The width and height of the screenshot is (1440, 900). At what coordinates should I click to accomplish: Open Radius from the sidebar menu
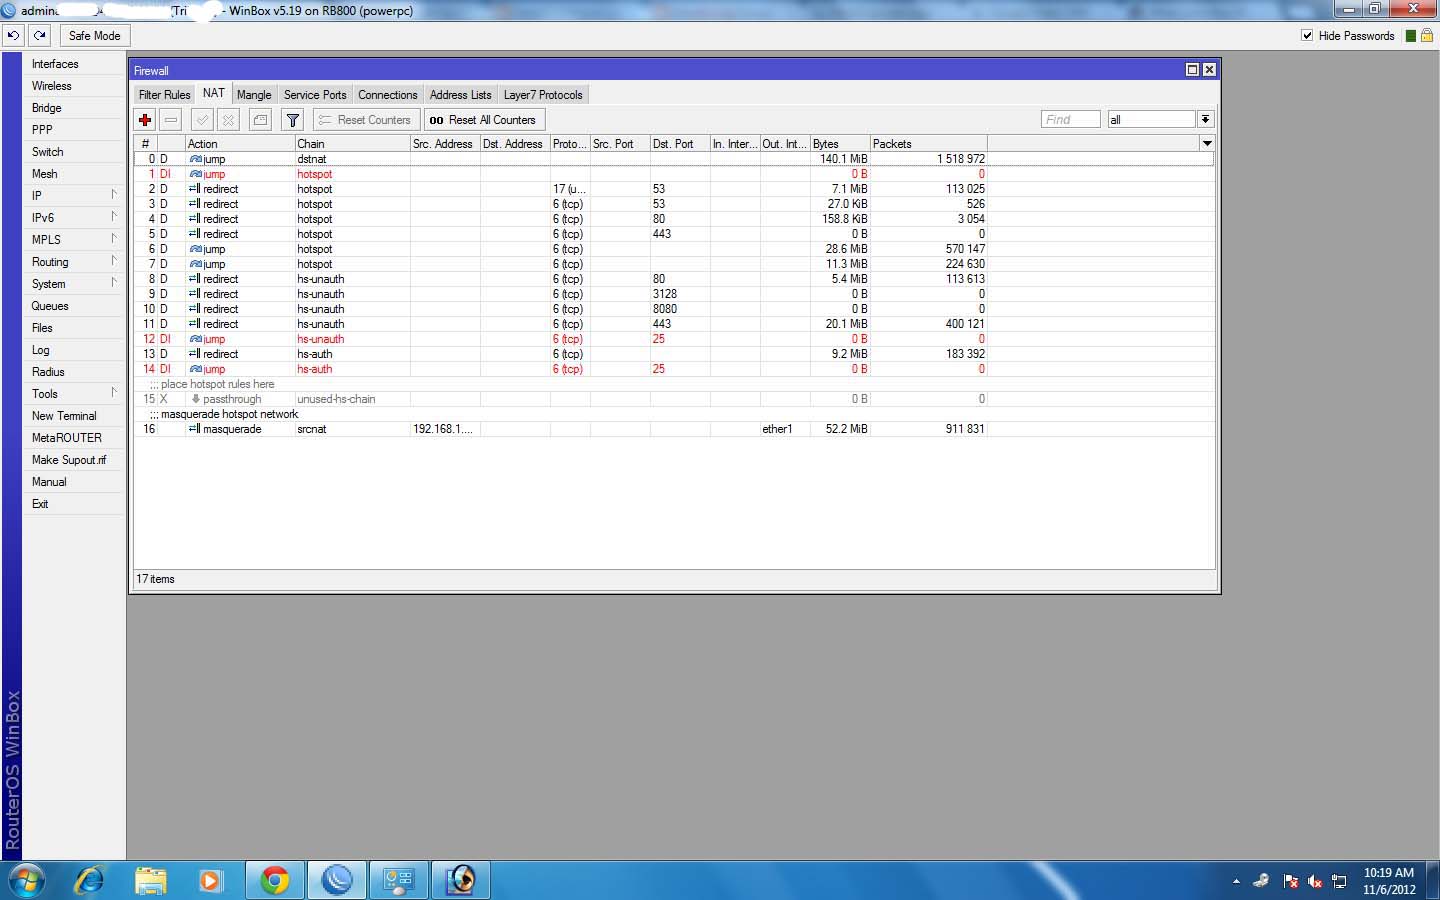(74, 372)
